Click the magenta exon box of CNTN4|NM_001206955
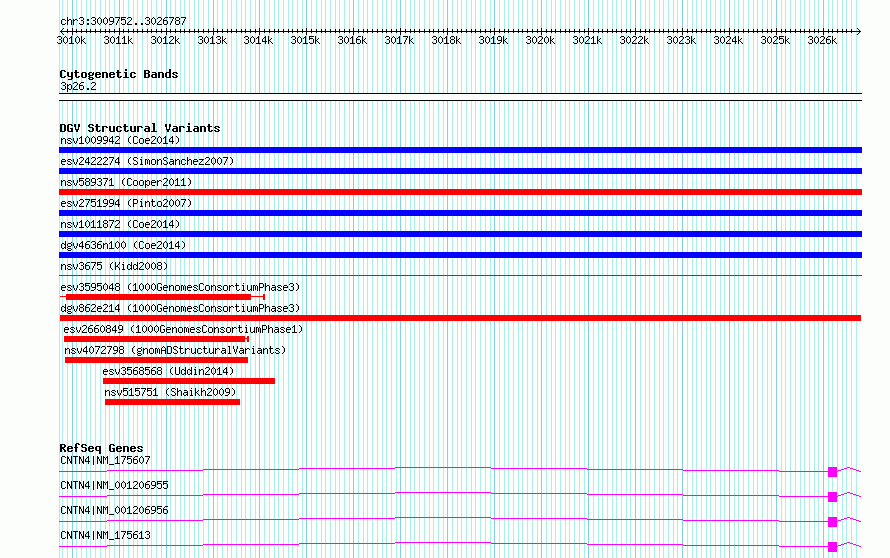The image size is (890, 558). click(x=833, y=497)
